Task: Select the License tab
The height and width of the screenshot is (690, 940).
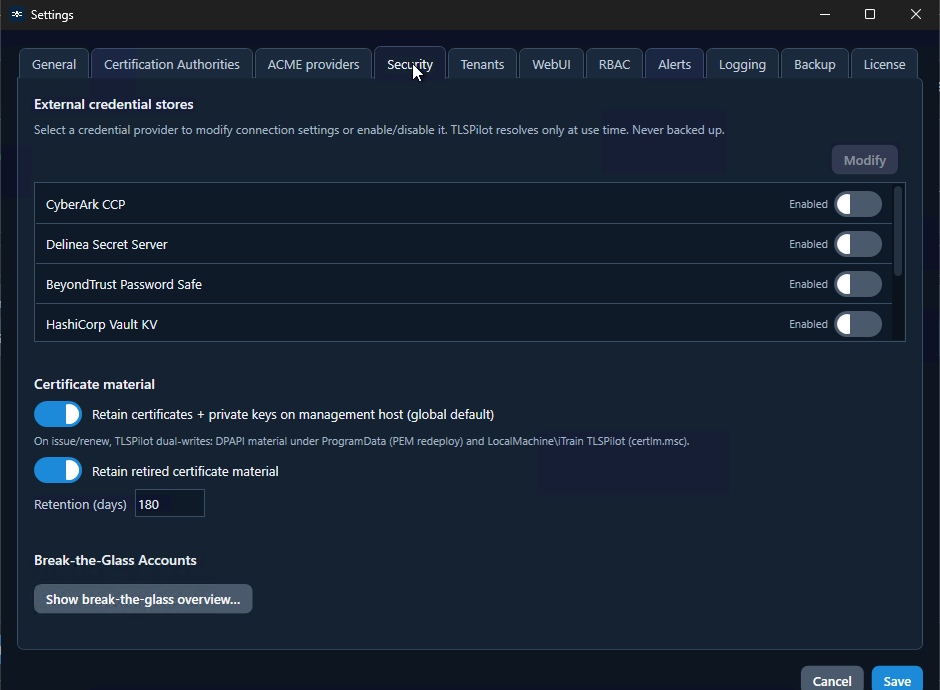Action: coord(884,64)
